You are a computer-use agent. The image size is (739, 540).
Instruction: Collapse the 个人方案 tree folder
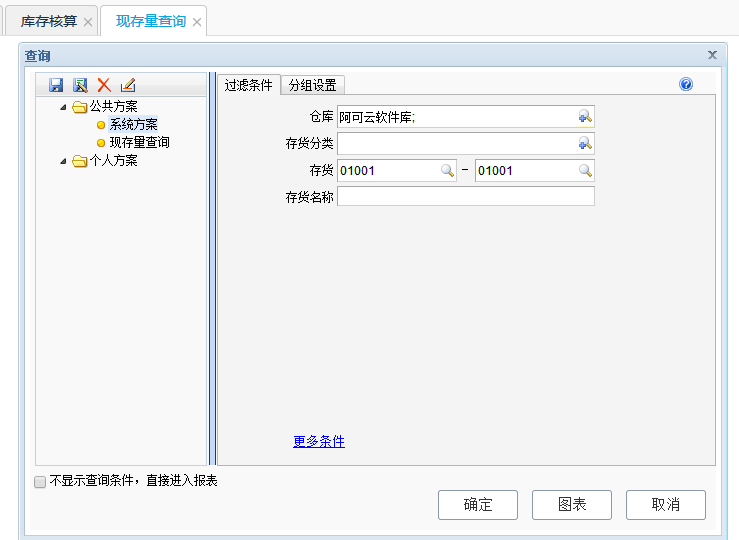[x=64, y=161]
